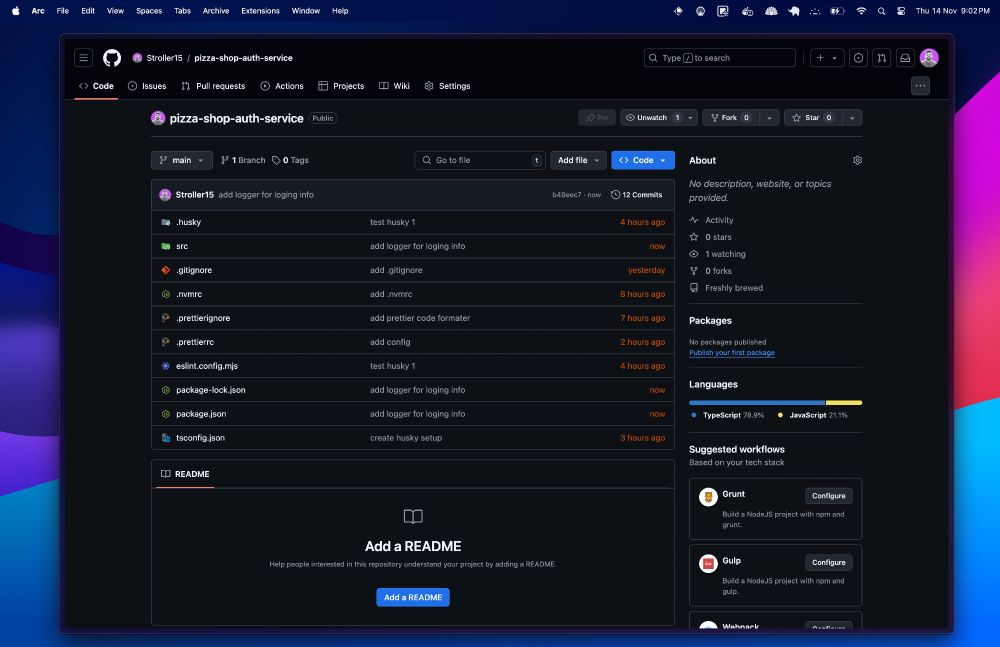Click the Grunt workflow logo
The image size is (1000, 647).
708,496
